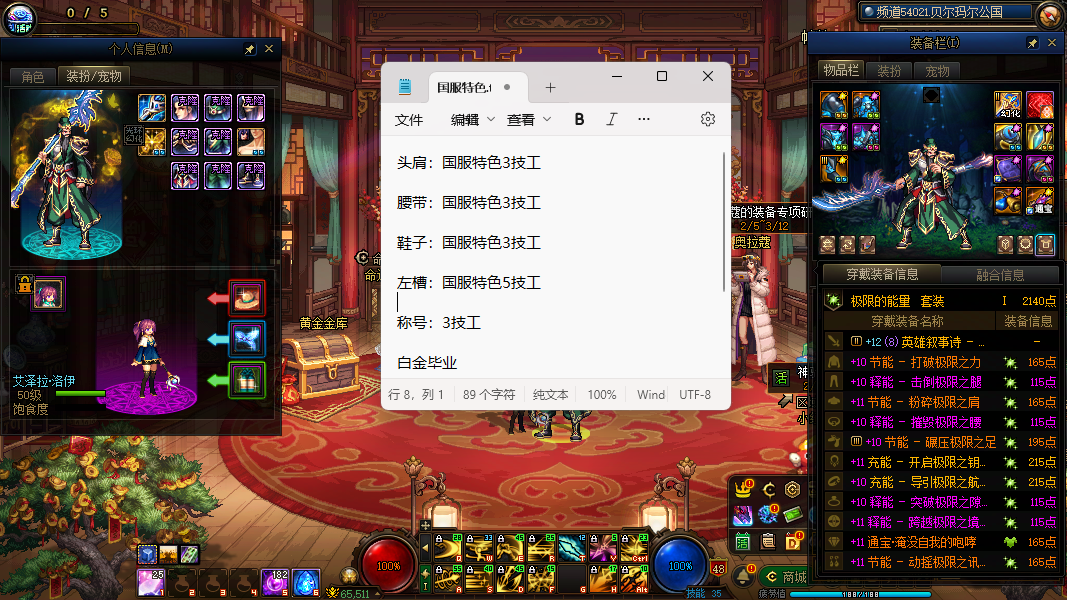Select the 通宝 equipment slot
Screen dimensions: 1067x600
point(1040,199)
